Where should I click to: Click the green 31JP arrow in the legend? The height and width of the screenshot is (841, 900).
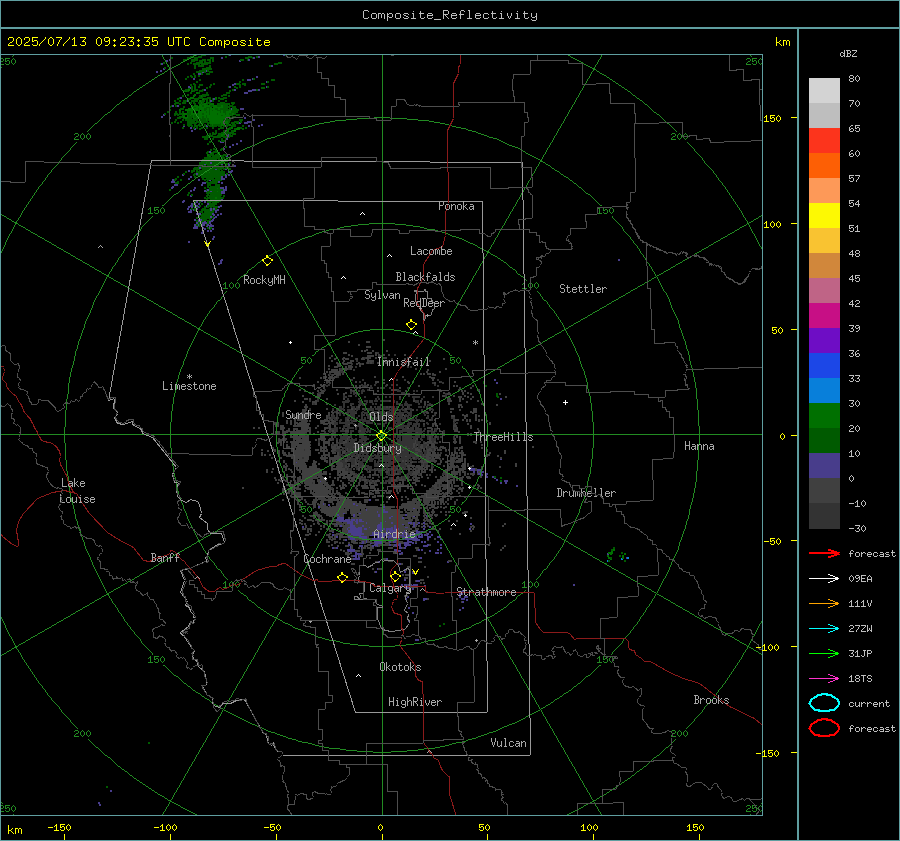pyautogui.click(x=824, y=653)
